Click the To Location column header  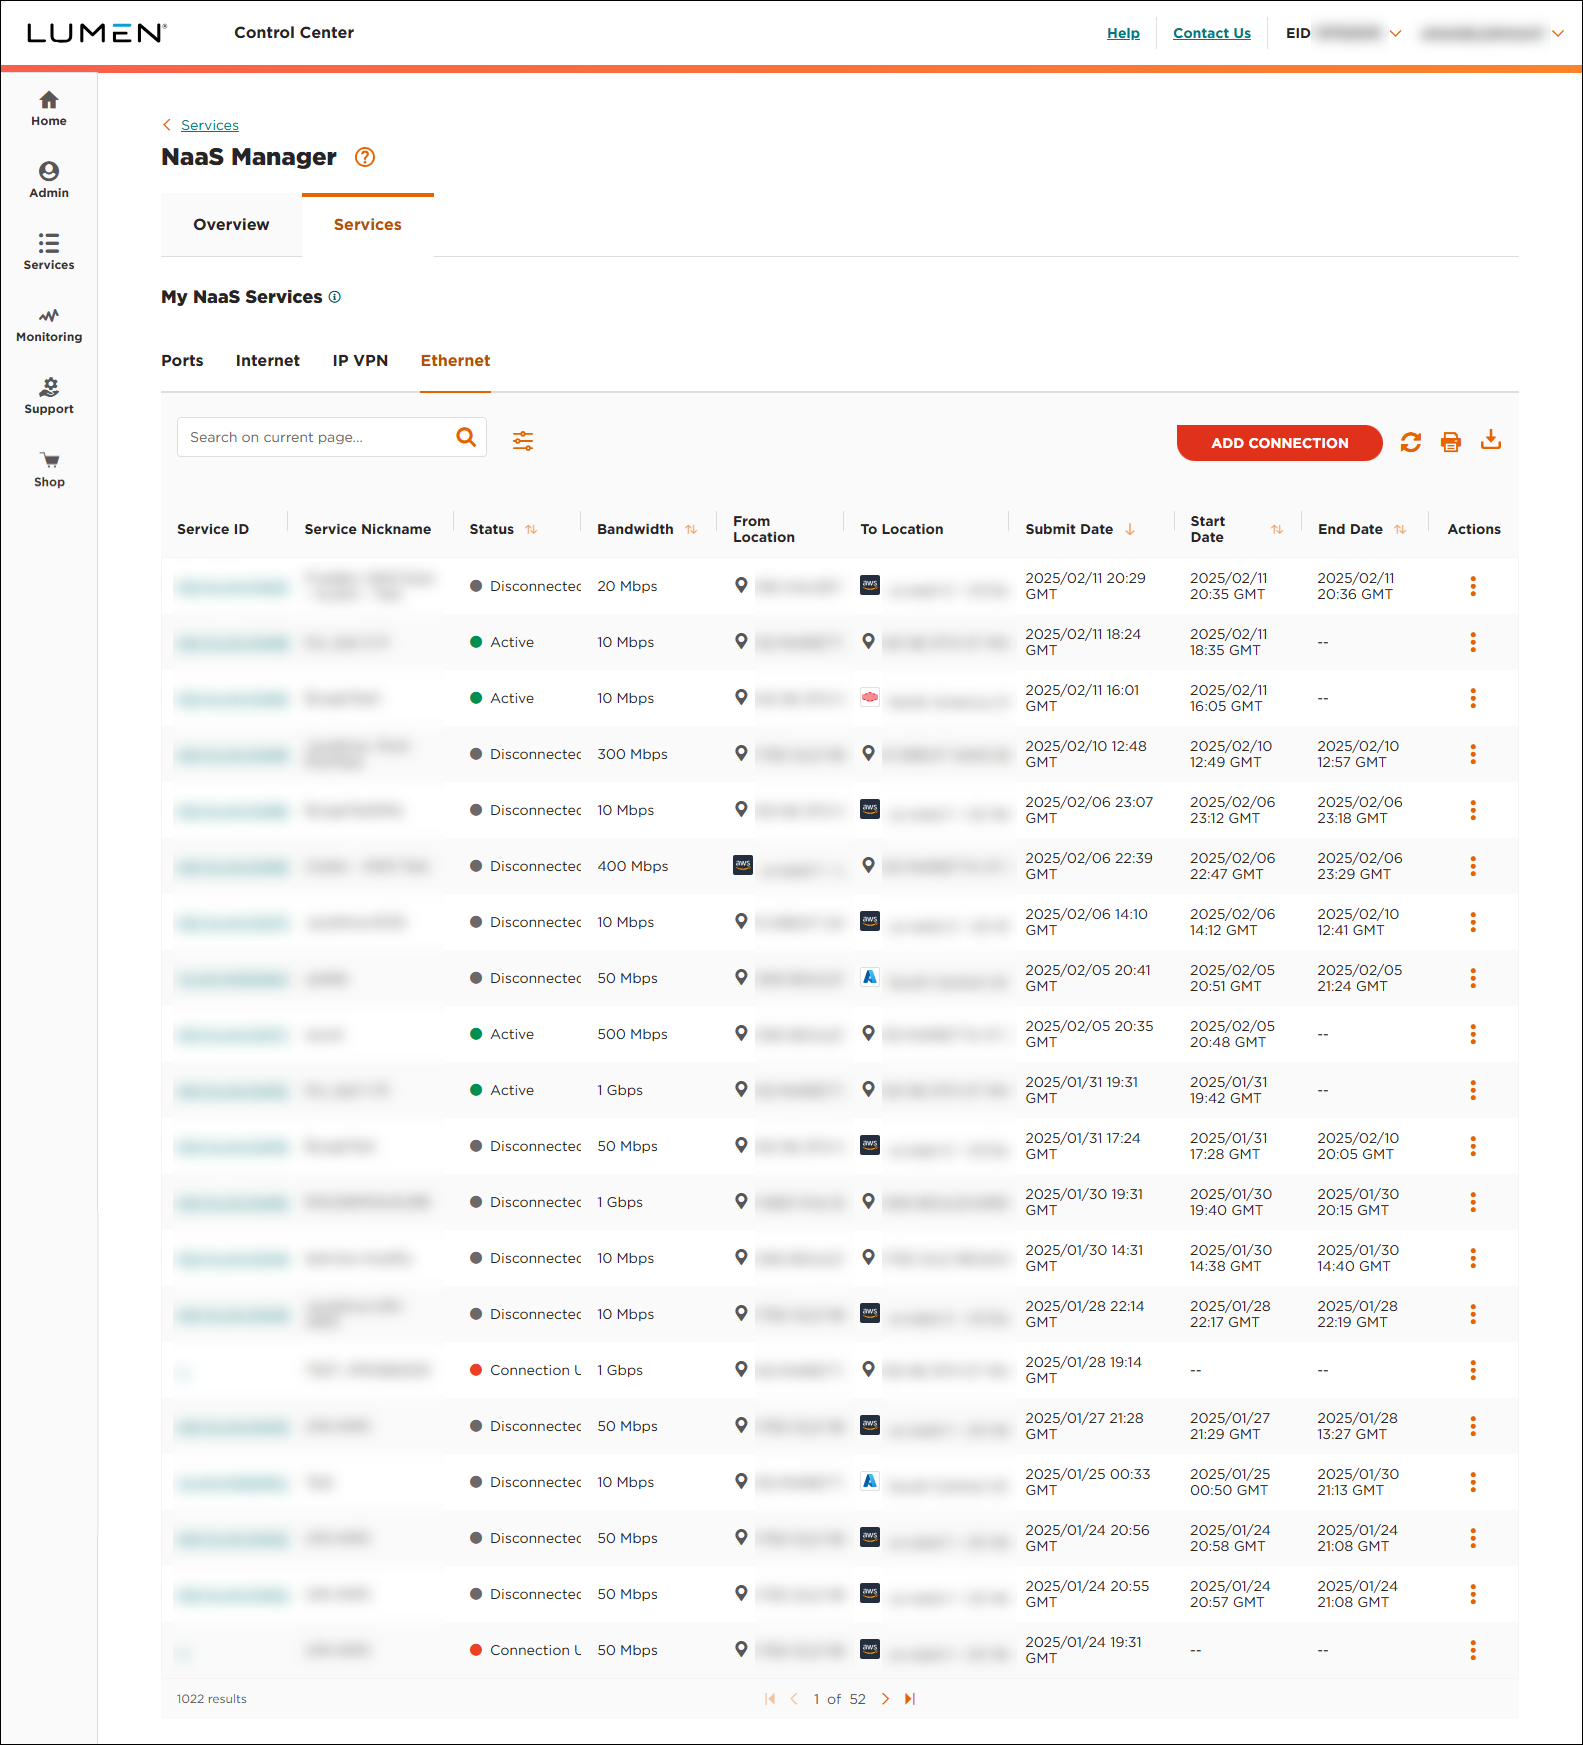click(902, 529)
